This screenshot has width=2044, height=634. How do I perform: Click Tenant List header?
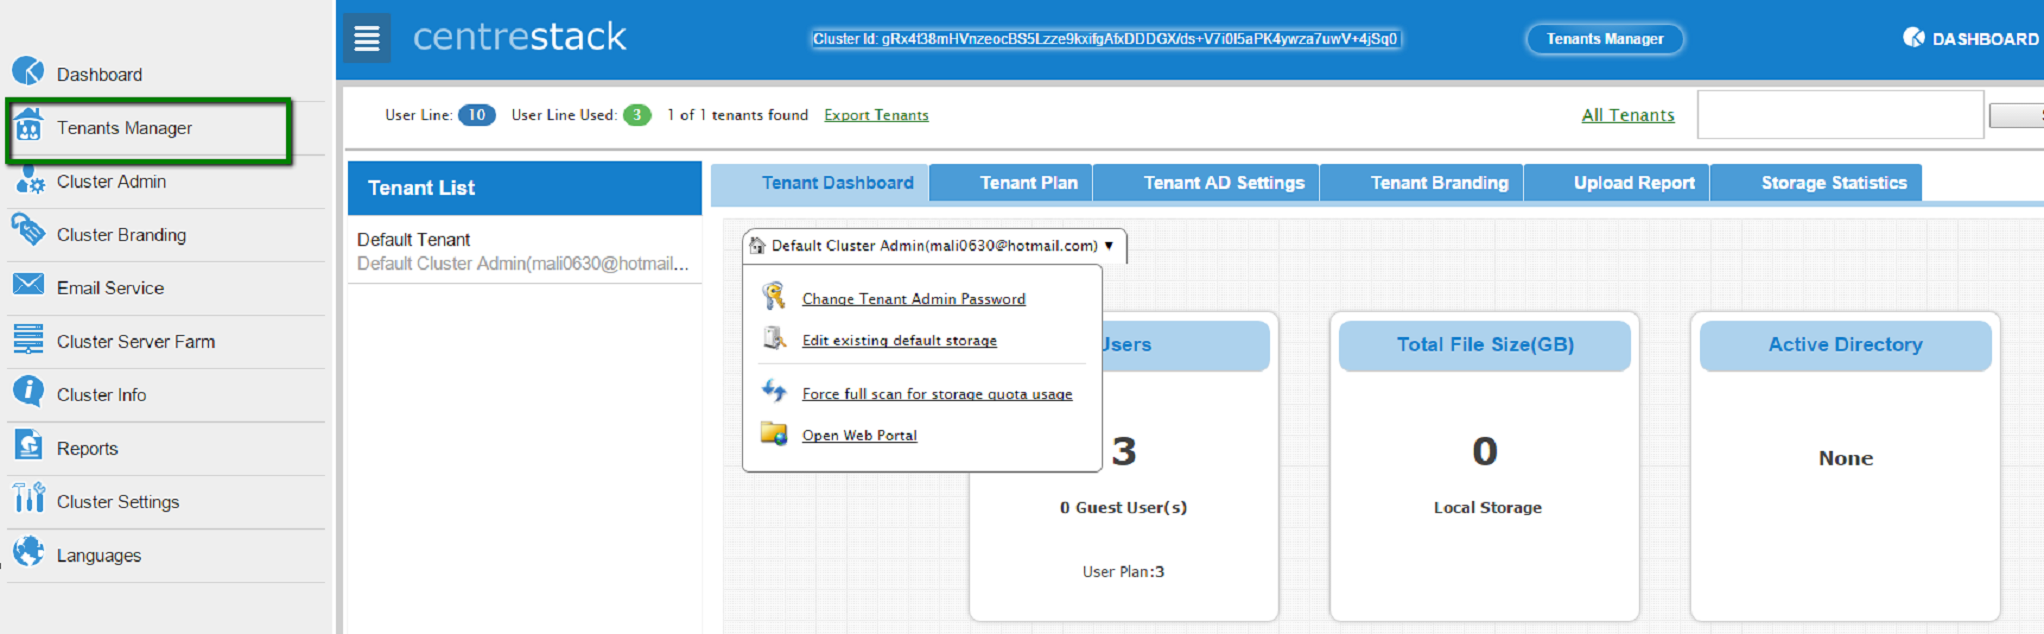(x=524, y=188)
